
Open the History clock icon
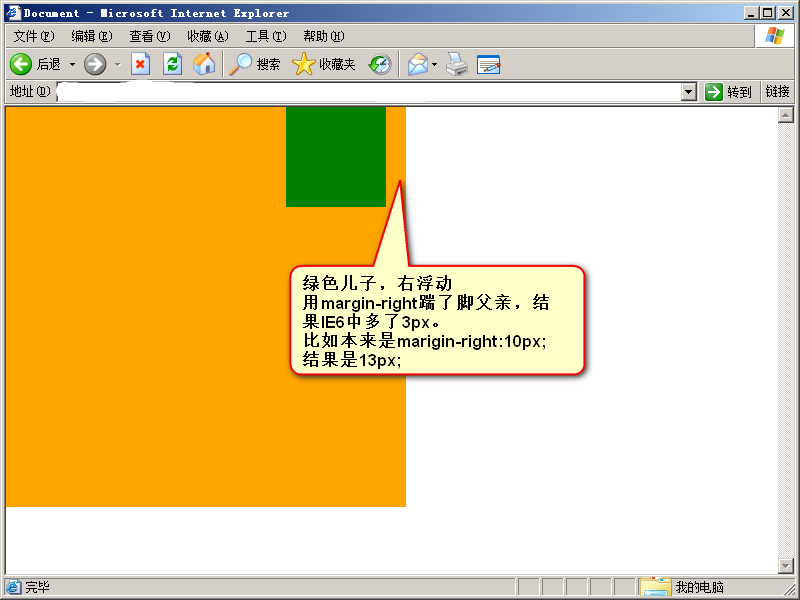coord(380,64)
